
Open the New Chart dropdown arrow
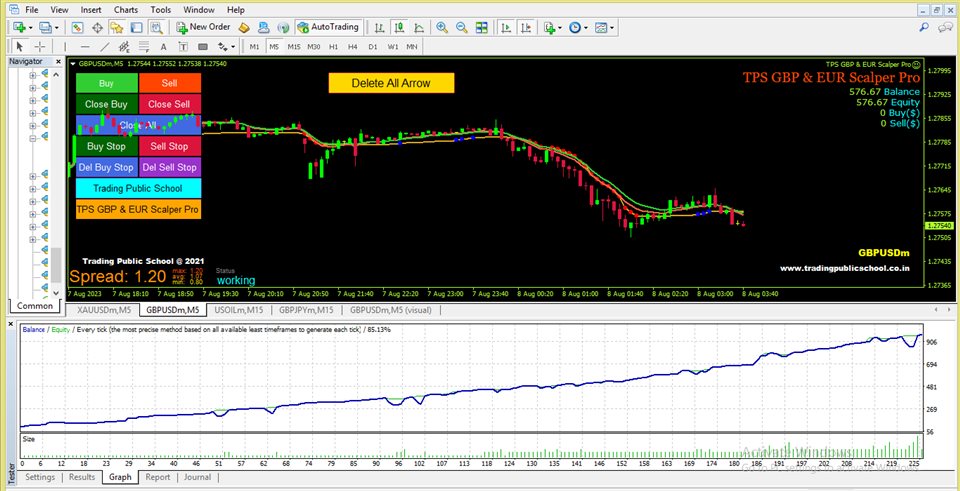(x=30, y=28)
